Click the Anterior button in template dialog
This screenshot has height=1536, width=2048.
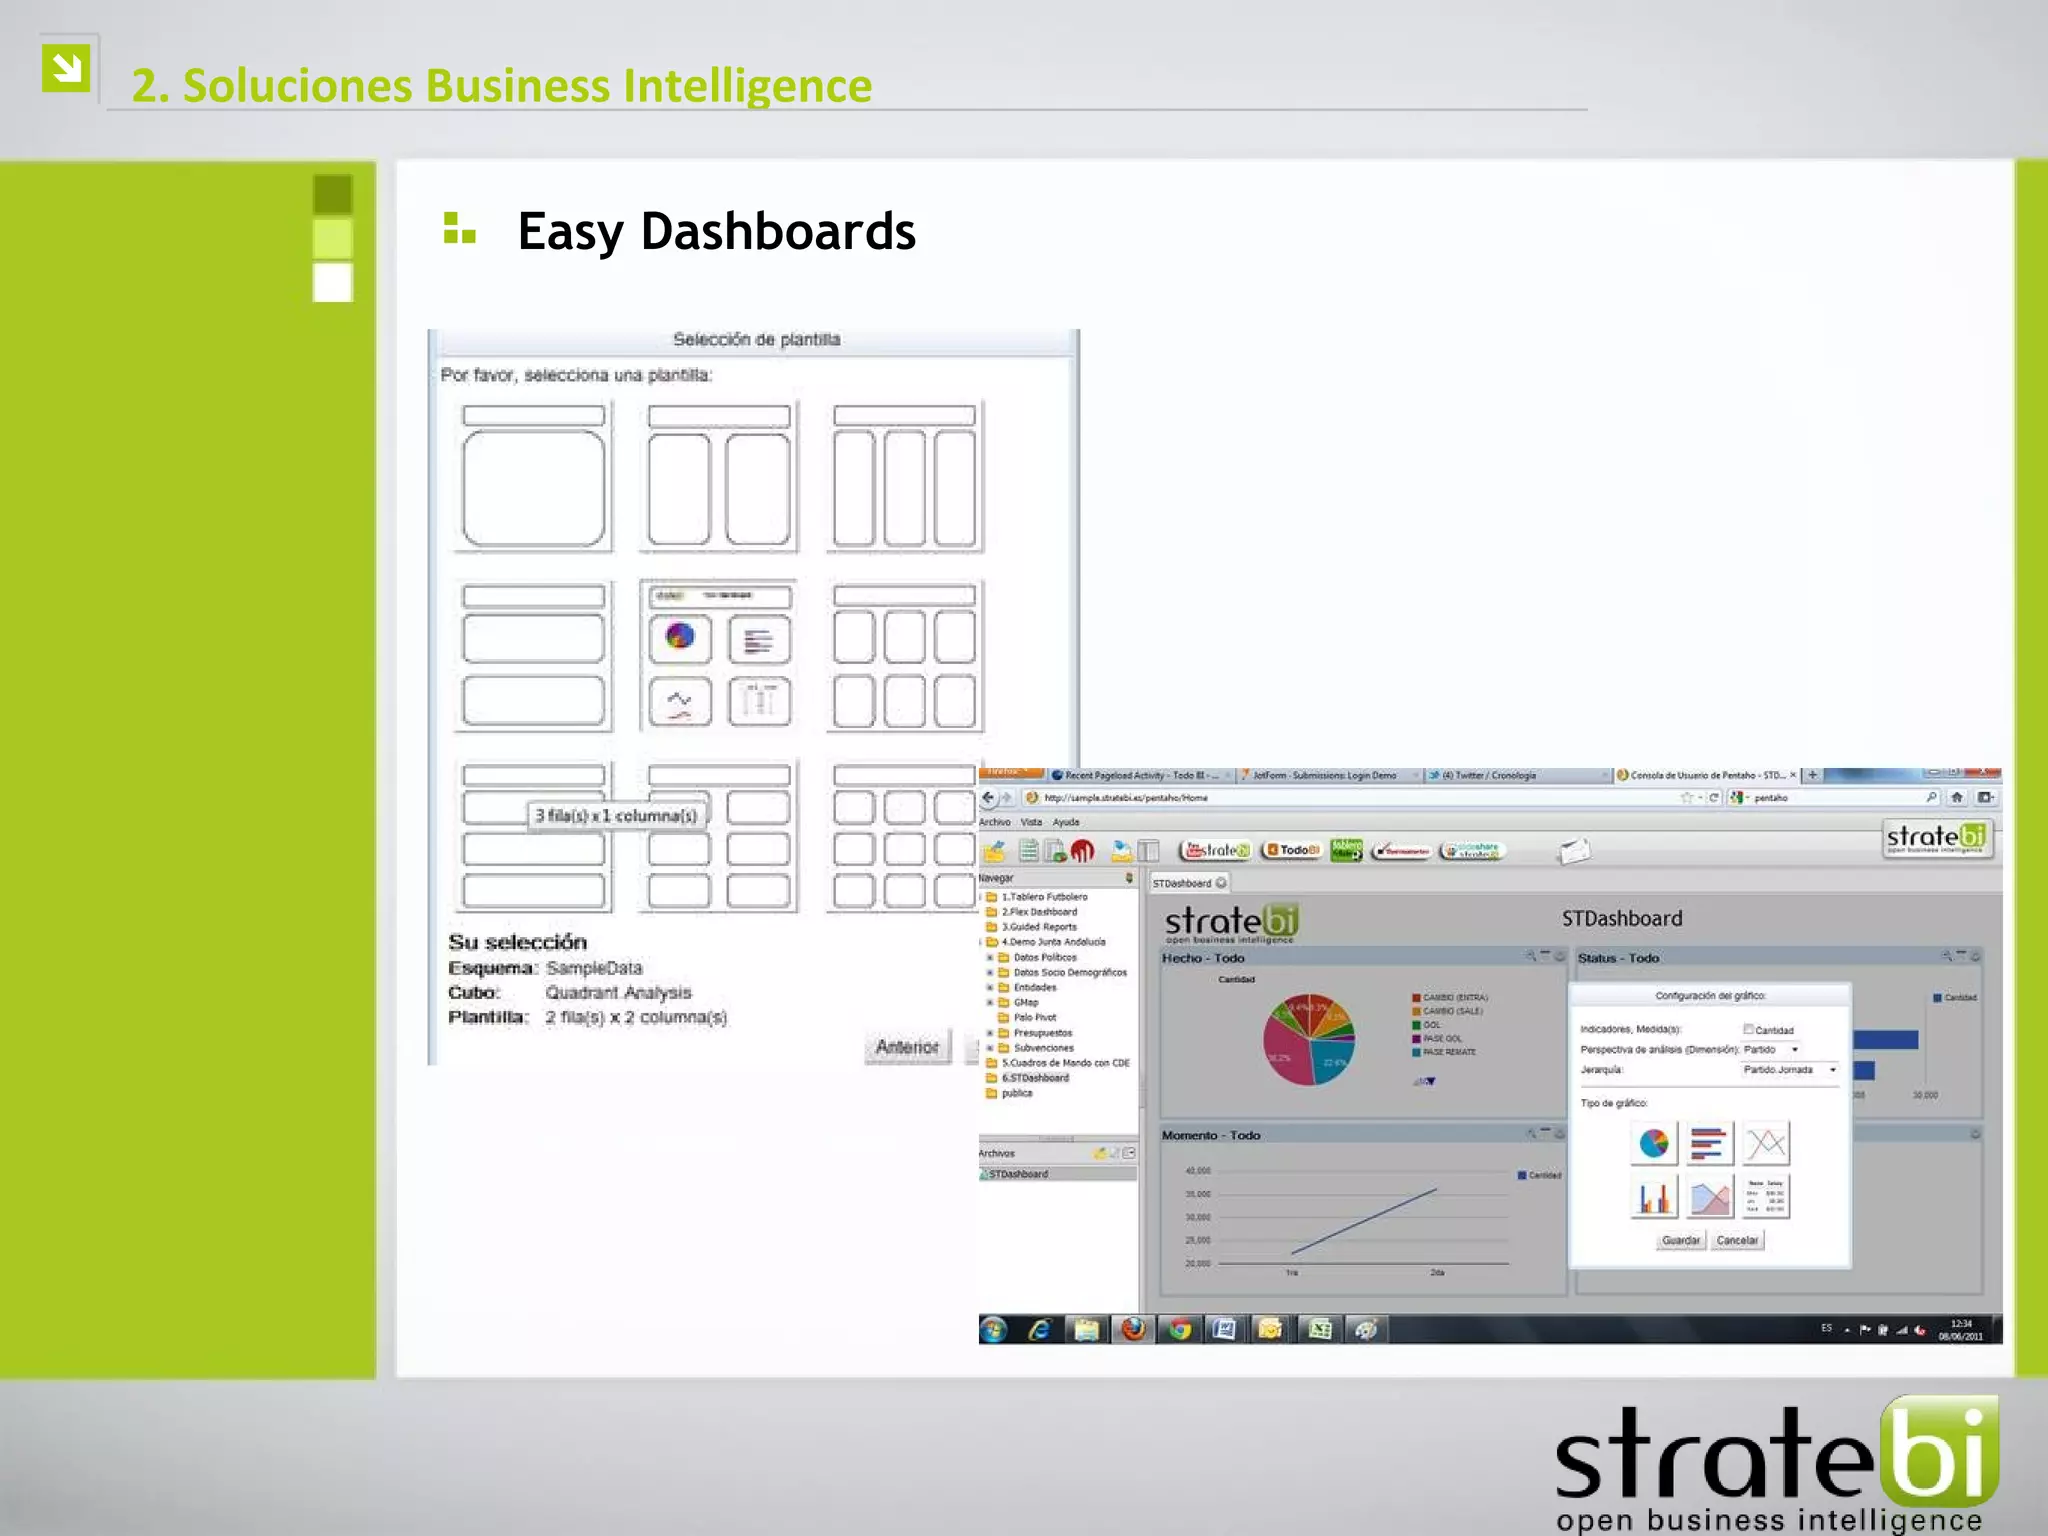[x=907, y=1047]
